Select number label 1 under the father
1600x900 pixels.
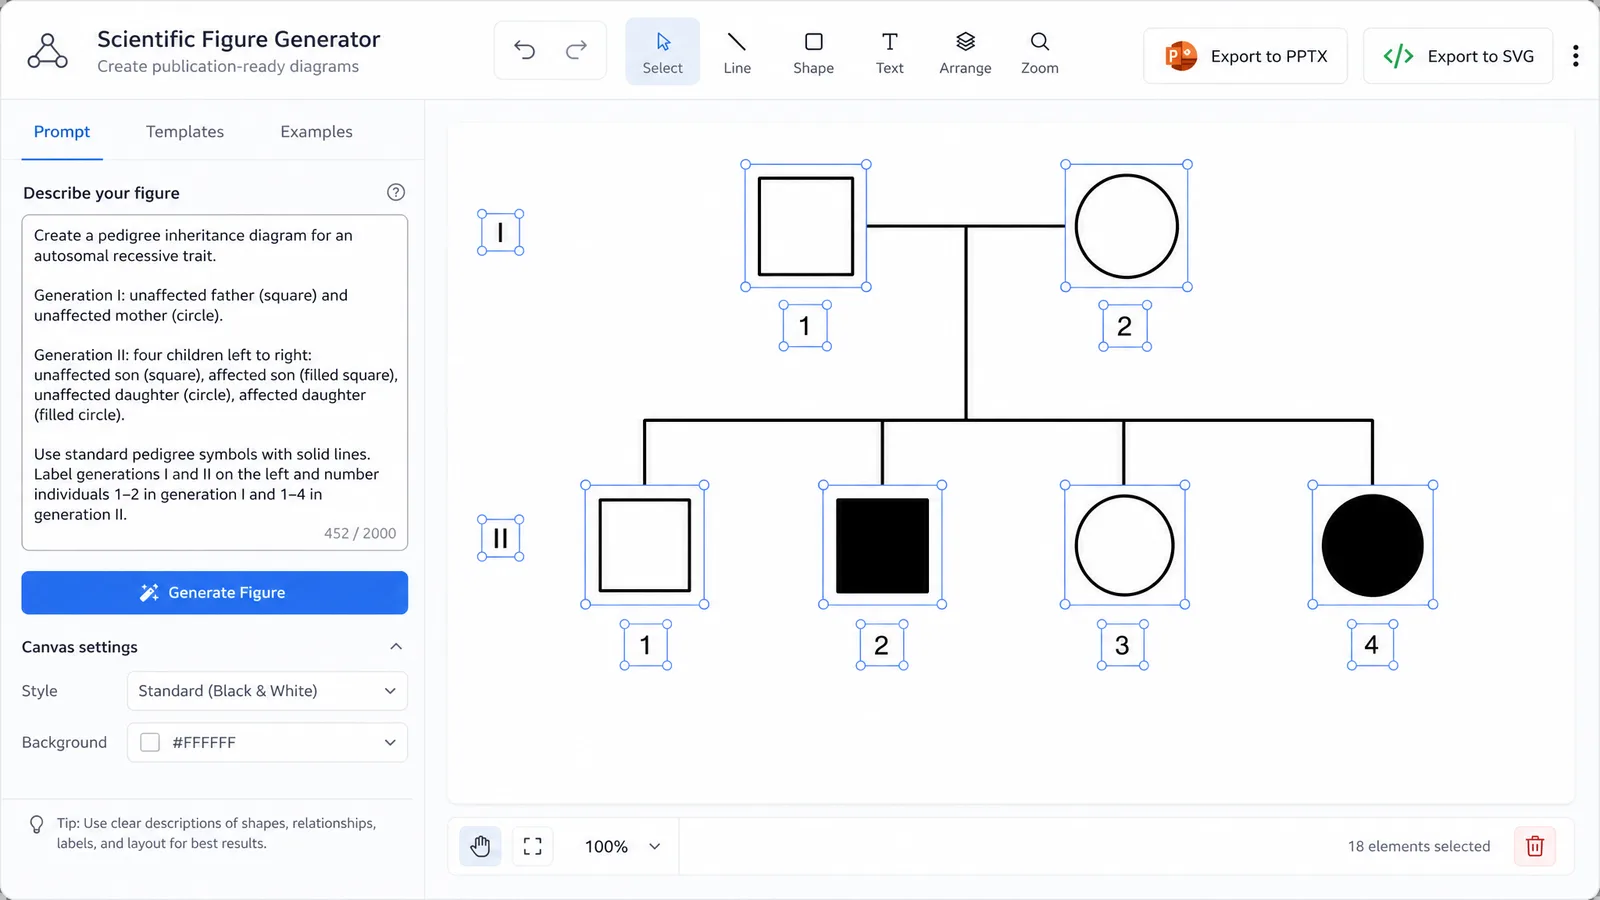[x=805, y=326]
